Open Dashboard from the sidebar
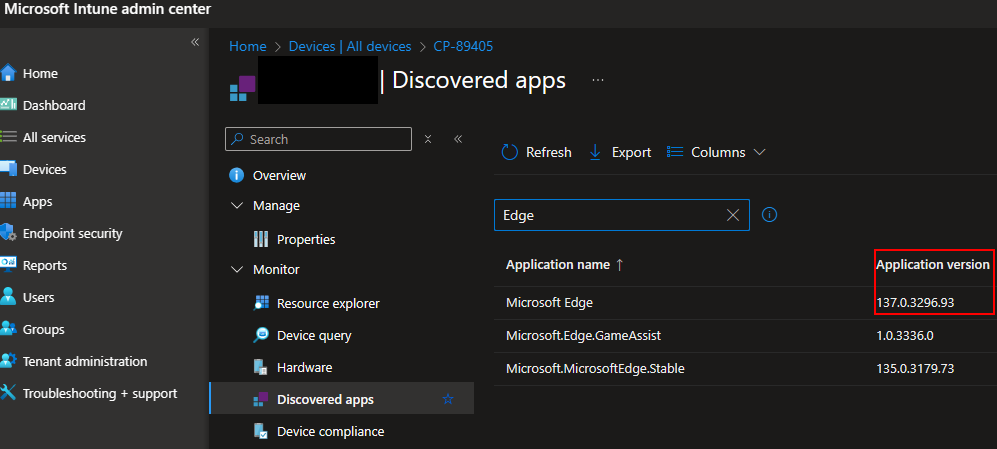 (x=54, y=105)
